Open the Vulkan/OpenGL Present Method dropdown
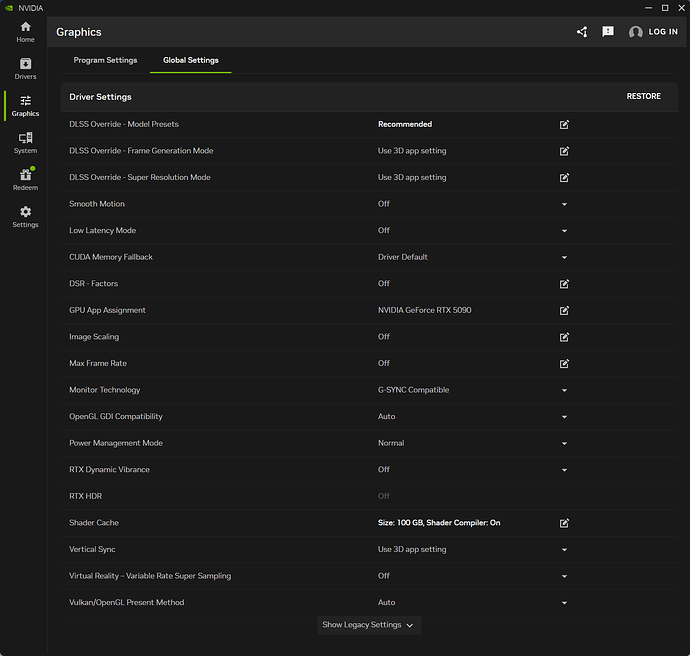Viewport: 690px width, 656px height. point(564,603)
